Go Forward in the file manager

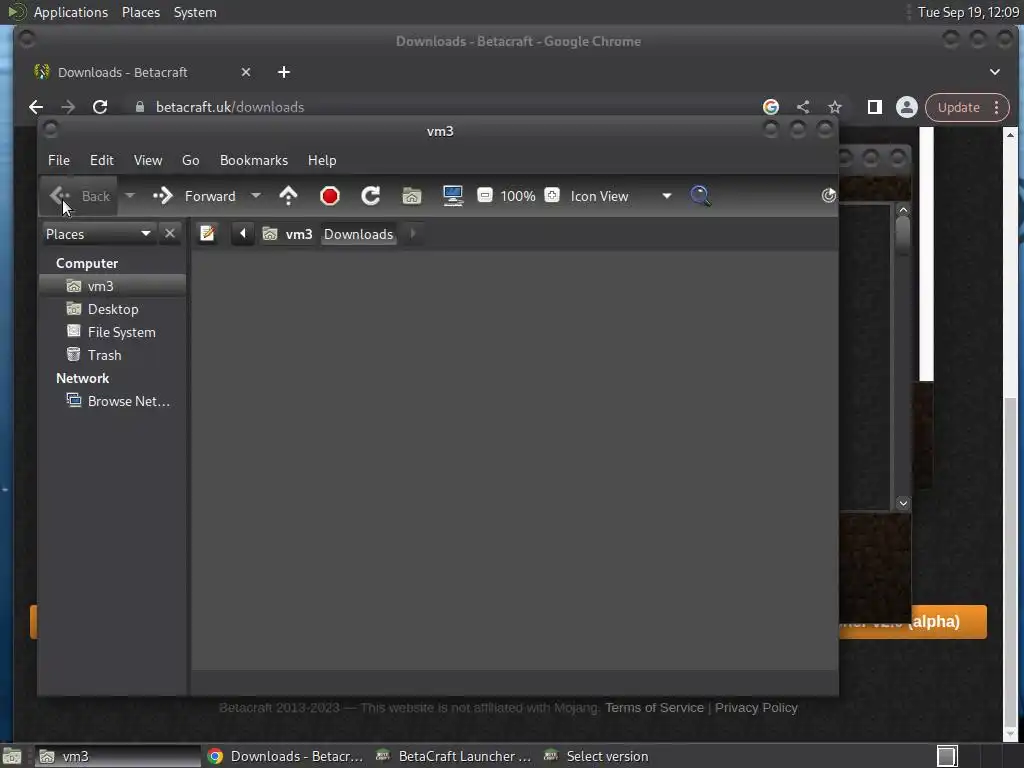coord(194,196)
